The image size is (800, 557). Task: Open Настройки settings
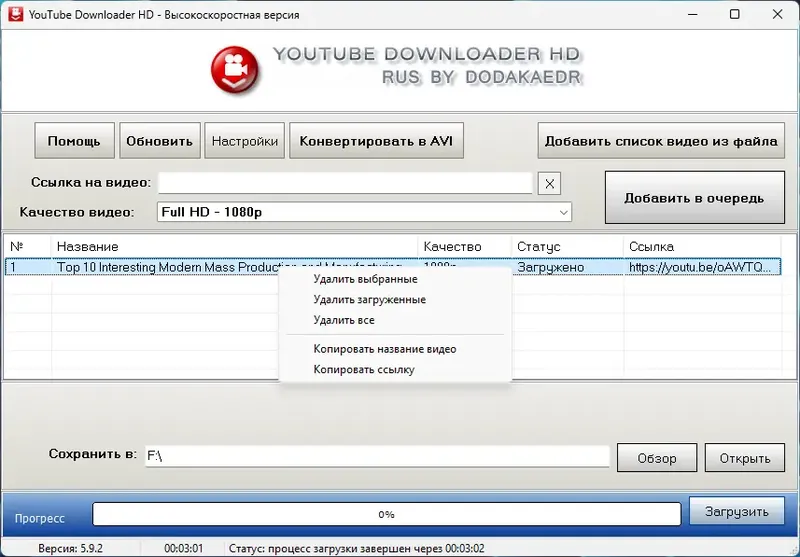pyautogui.click(x=245, y=141)
